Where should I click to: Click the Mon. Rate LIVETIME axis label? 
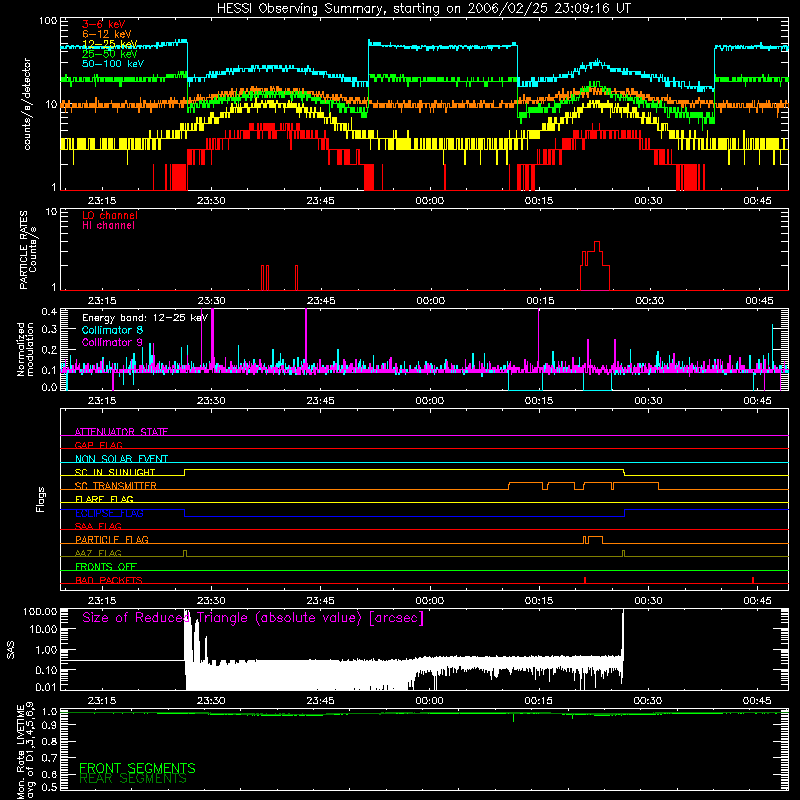[x=26, y=752]
